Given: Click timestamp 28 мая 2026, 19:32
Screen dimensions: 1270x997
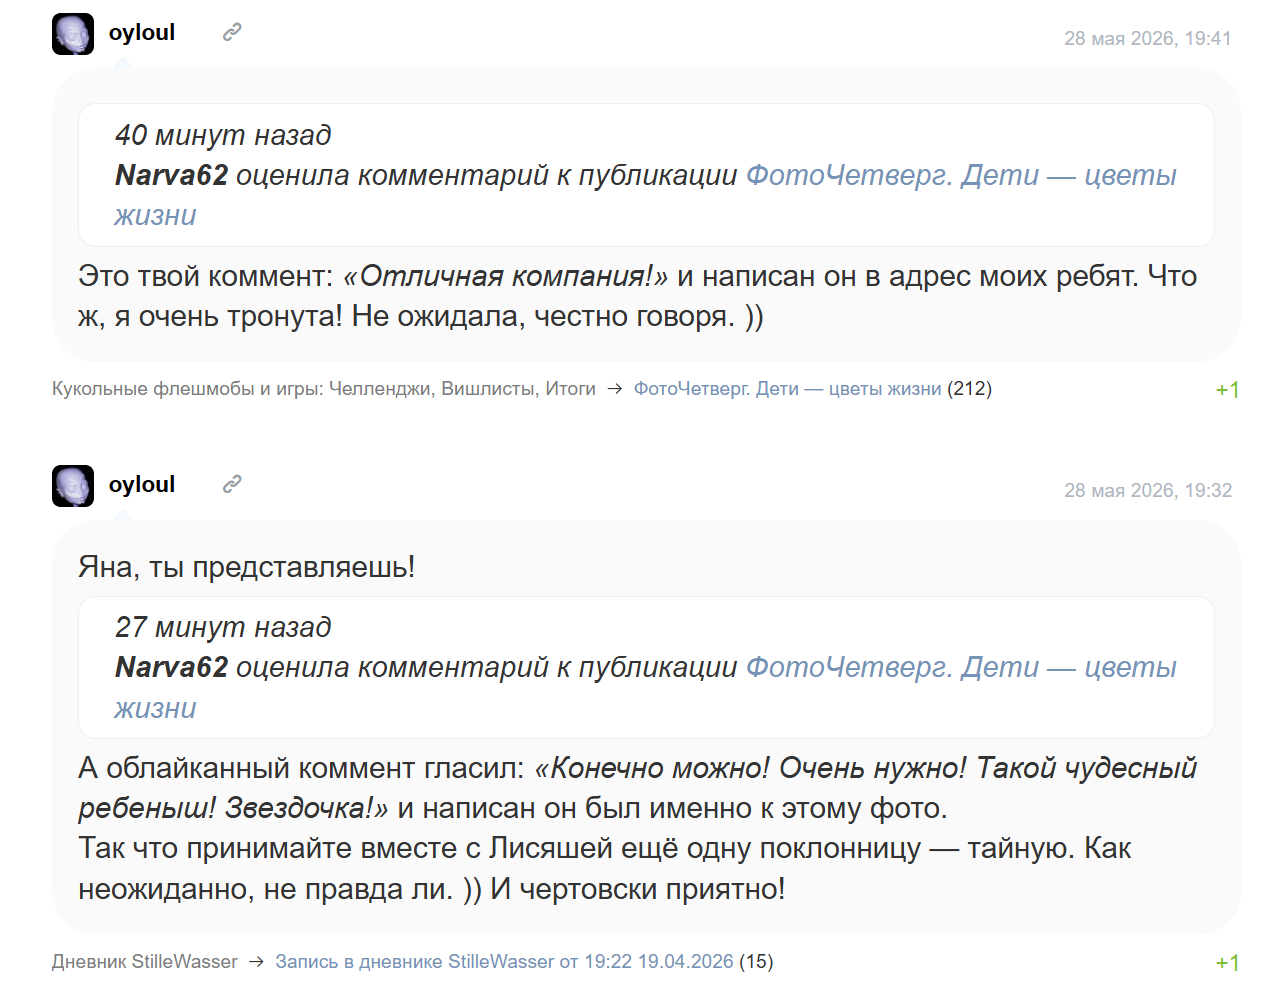Looking at the screenshot, I should click(x=1148, y=490).
